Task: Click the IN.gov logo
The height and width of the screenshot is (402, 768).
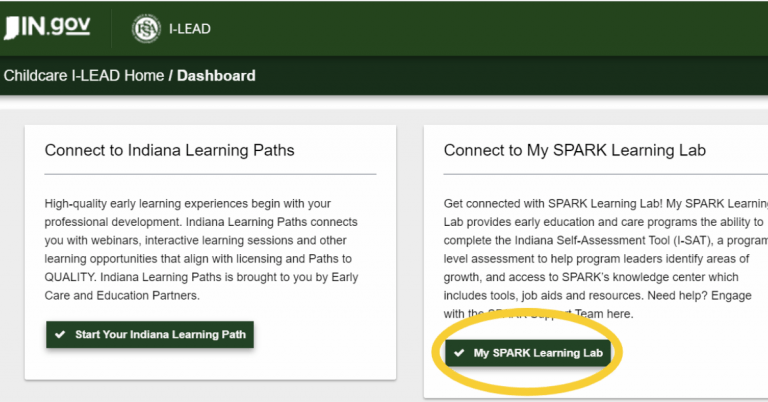Action: click(x=47, y=27)
